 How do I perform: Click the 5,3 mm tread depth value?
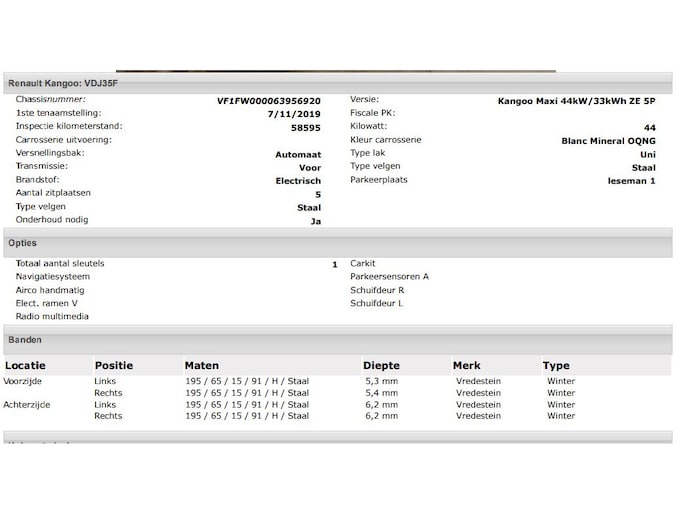[x=381, y=381]
